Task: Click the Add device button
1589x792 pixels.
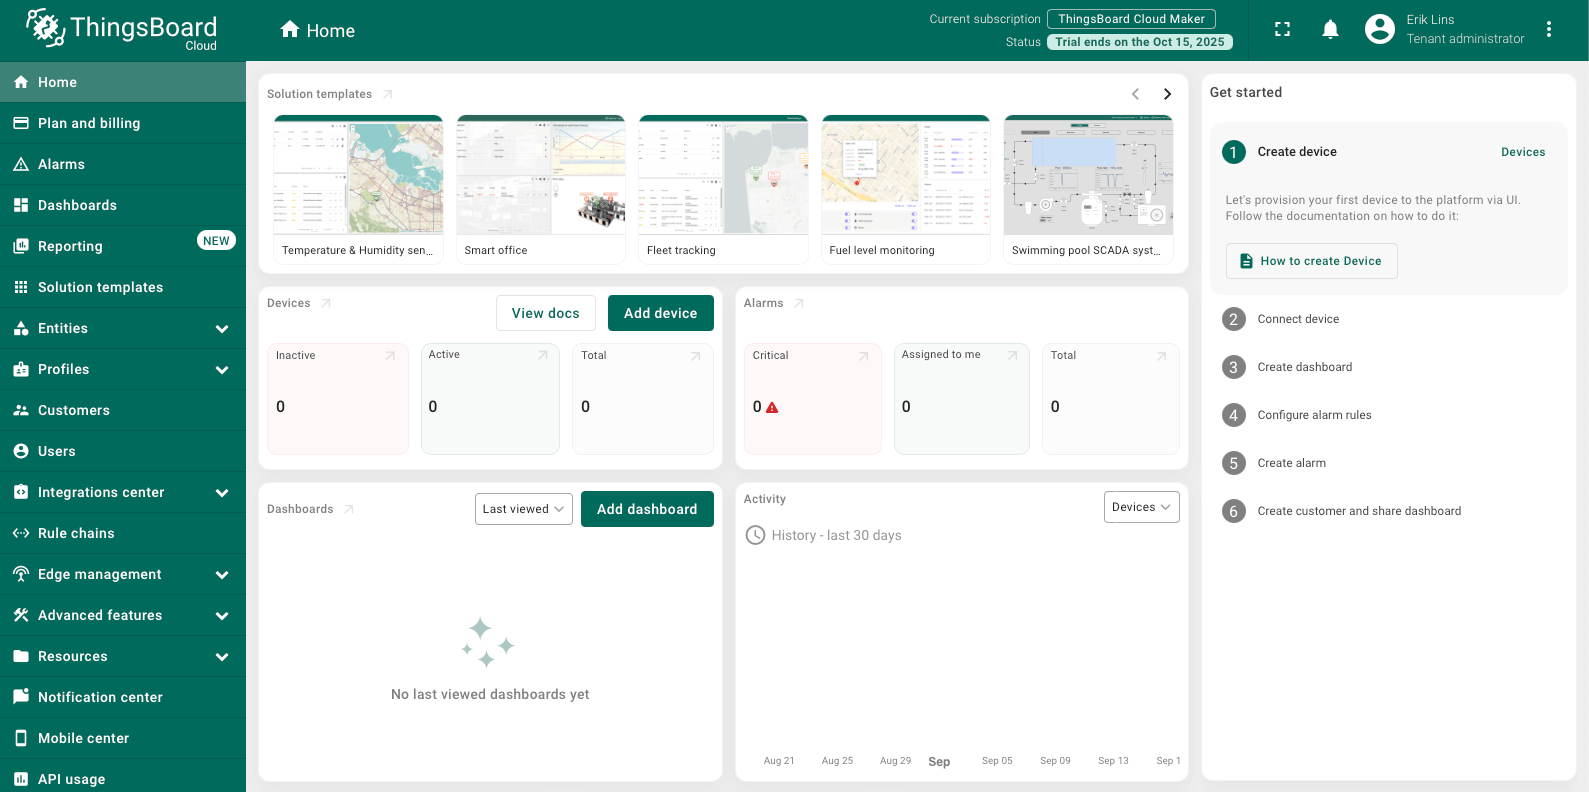Action: coord(660,313)
